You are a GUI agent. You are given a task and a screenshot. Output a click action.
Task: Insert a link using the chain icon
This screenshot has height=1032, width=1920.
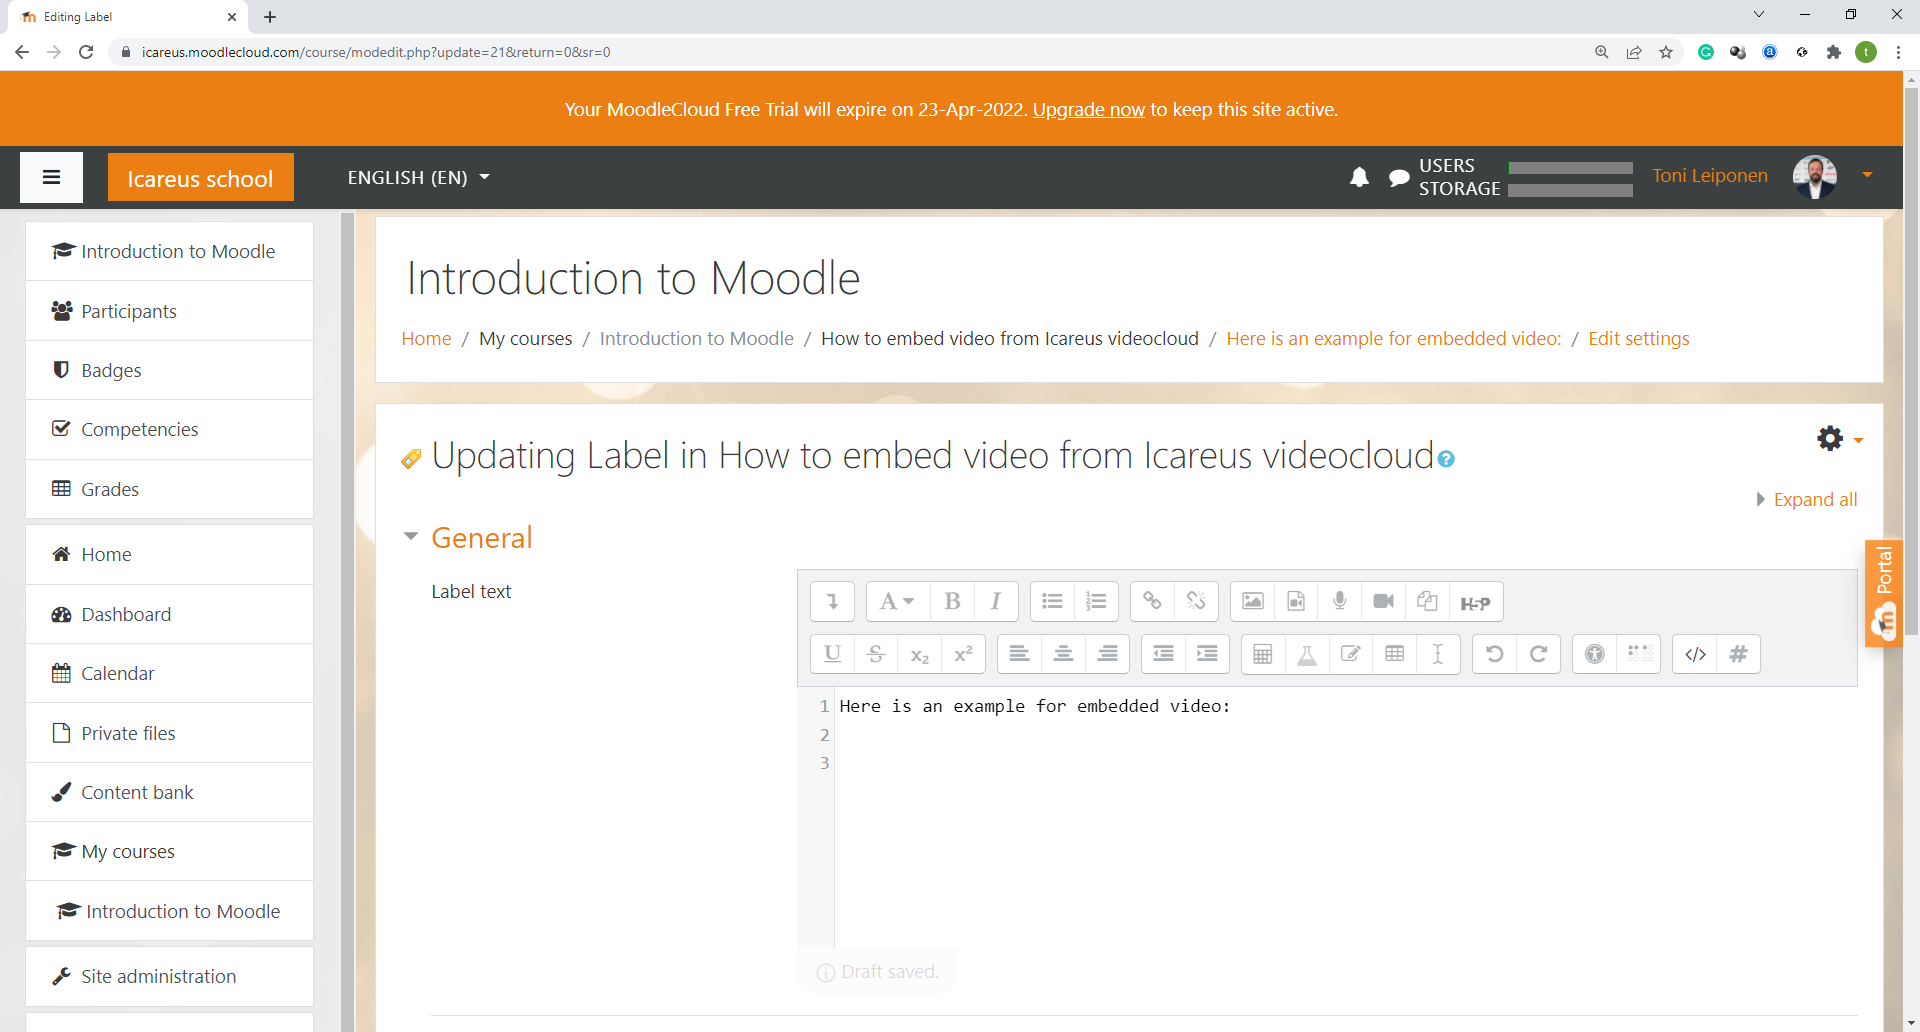tap(1152, 601)
